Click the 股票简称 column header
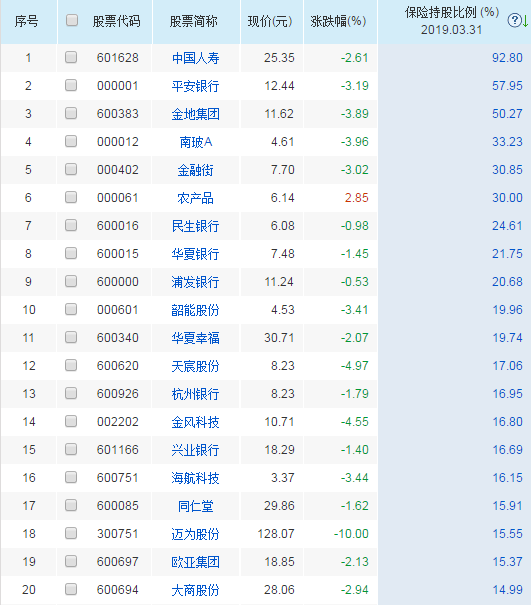The height and width of the screenshot is (605, 531). pyautogui.click(x=194, y=21)
